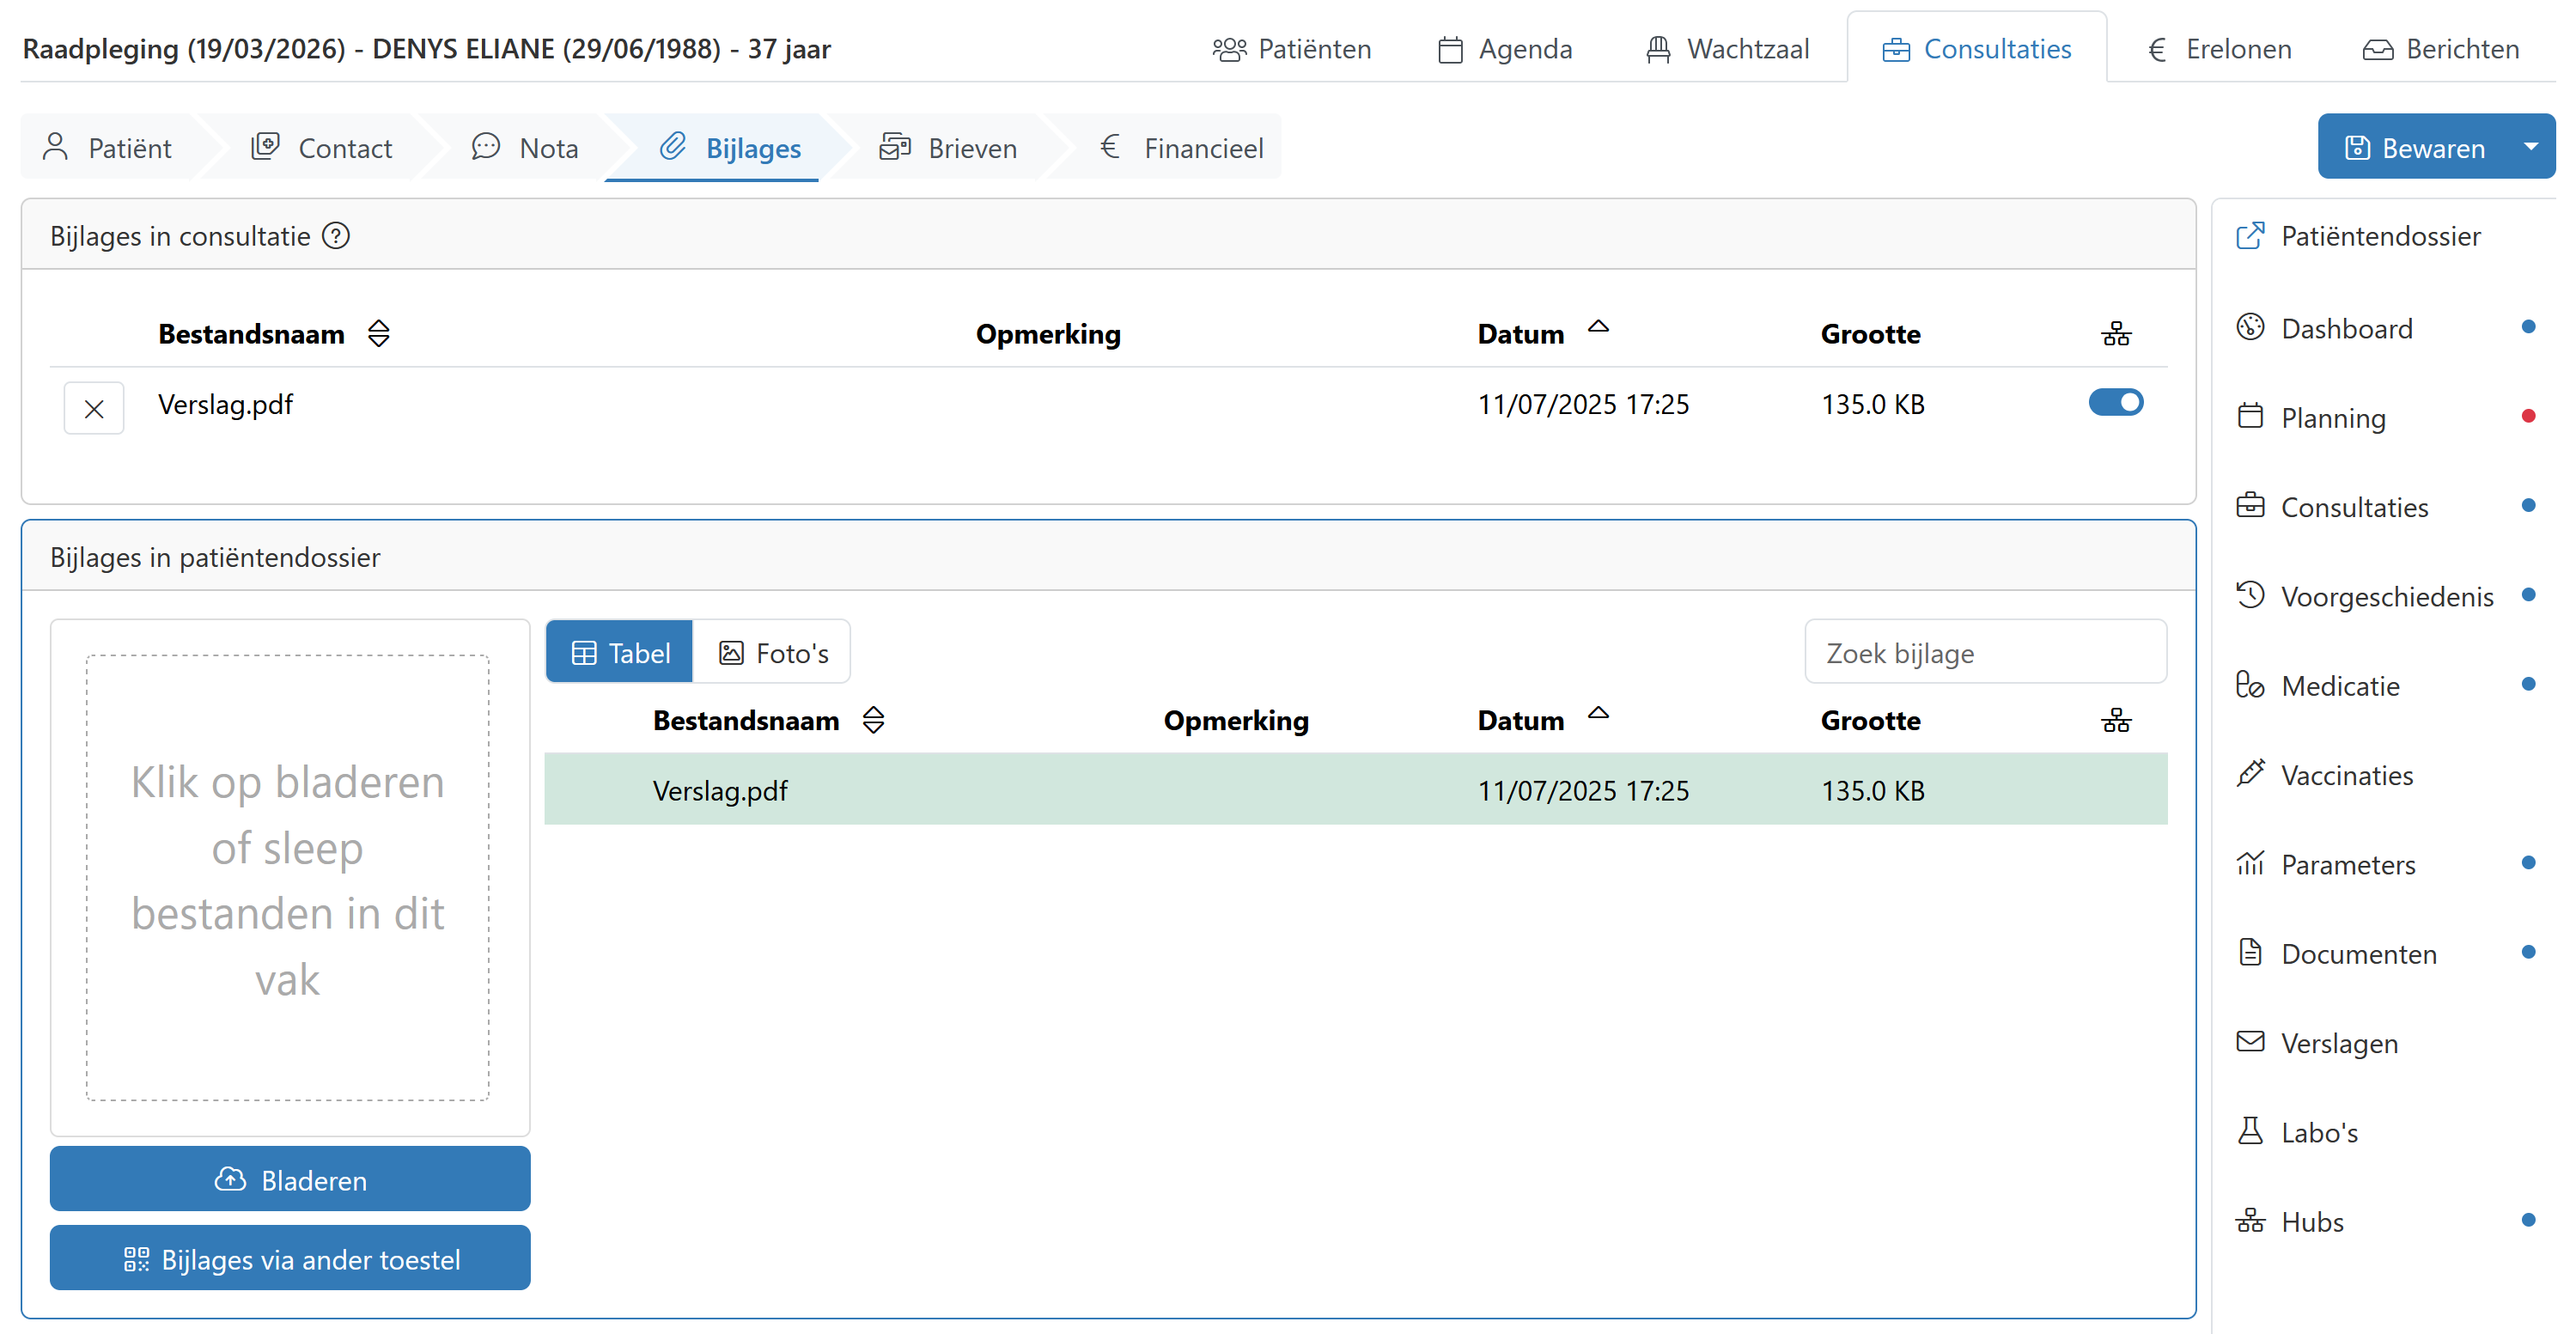
Task: Open Vaccinaties in the sidebar
Action: pos(2346,775)
